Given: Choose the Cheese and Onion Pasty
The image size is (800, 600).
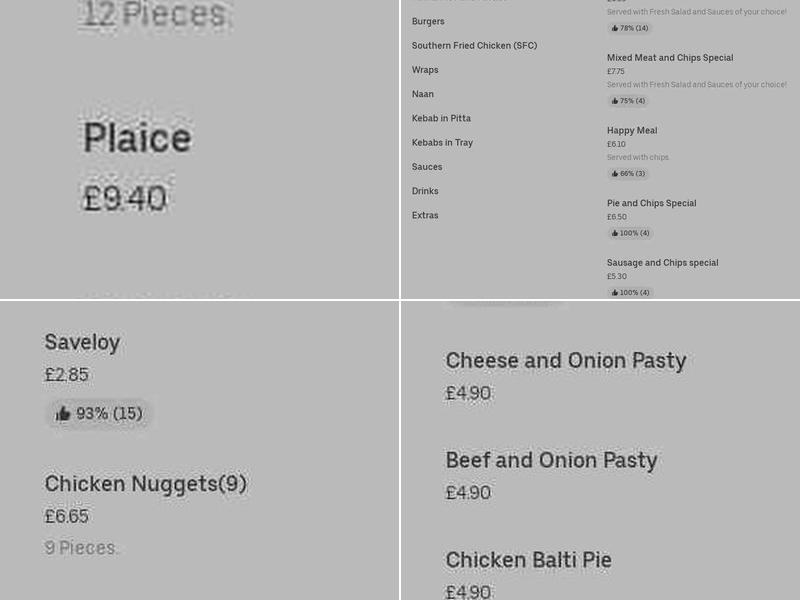Looking at the screenshot, I should (566, 360).
